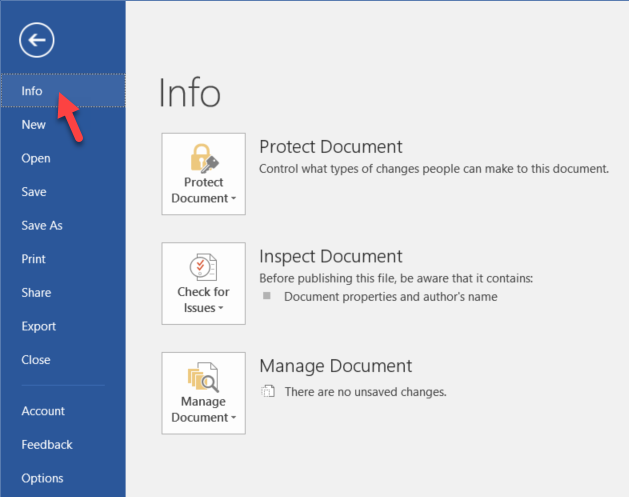Screen dimensions: 629x497
Task: Click the padlock and key Protect Document icon
Action: [x=204, y=158]
